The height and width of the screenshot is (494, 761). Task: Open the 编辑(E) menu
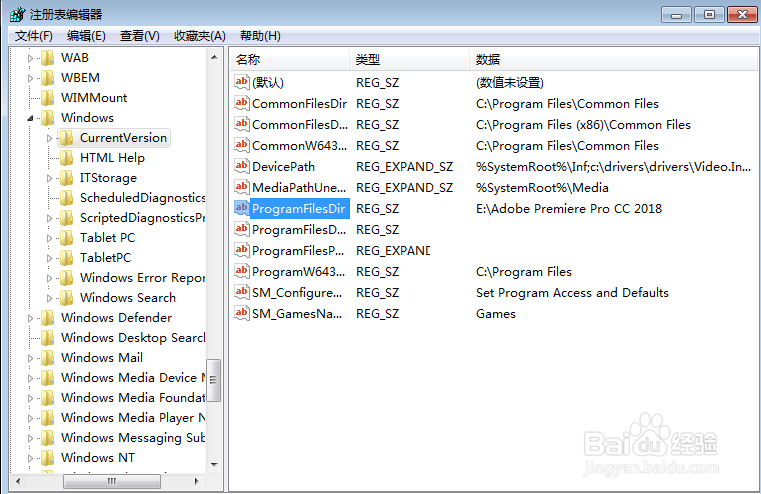click(x=86, y=36)
